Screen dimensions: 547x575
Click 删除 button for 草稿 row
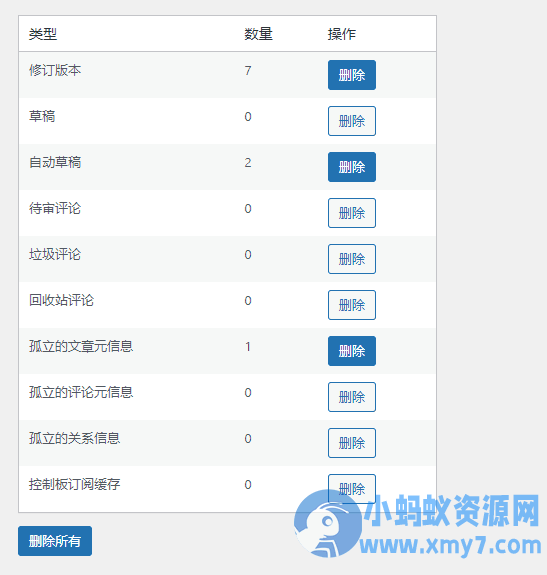pos(352,121)
